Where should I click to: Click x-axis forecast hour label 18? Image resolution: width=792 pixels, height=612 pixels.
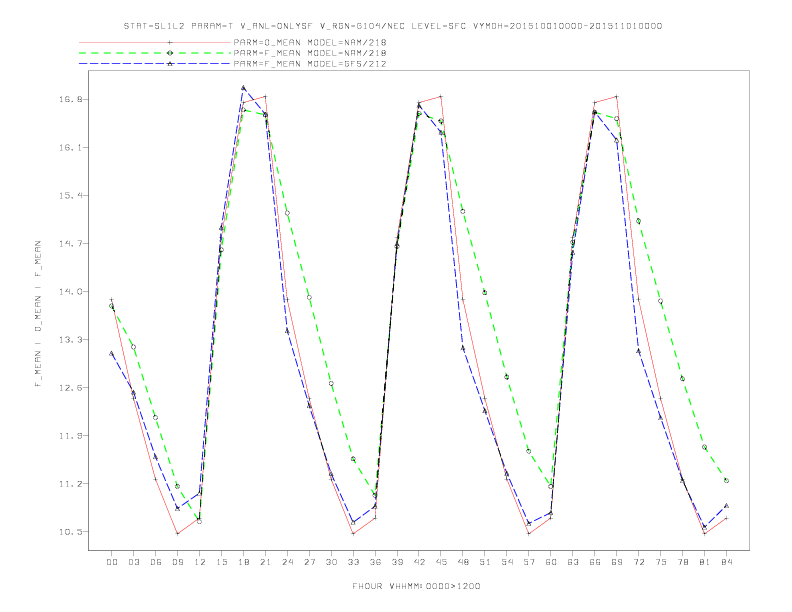click(x=243, y=562)
